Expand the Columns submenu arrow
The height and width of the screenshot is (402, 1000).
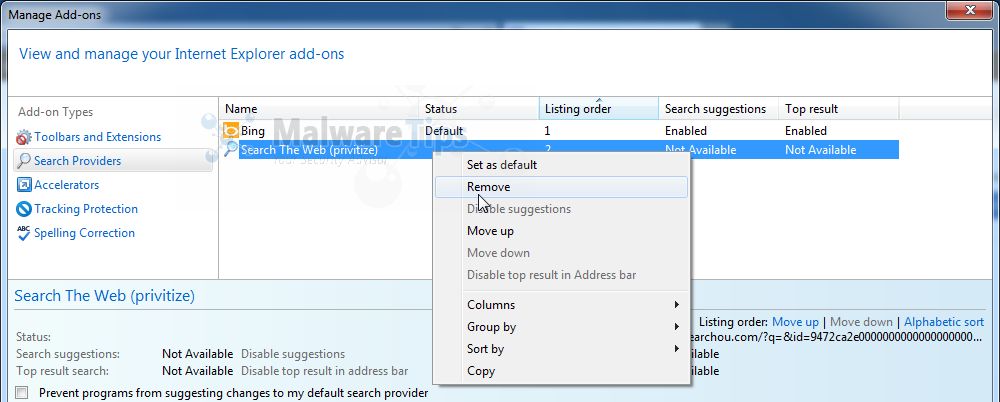pyautogui.click(x=677, y=305)
